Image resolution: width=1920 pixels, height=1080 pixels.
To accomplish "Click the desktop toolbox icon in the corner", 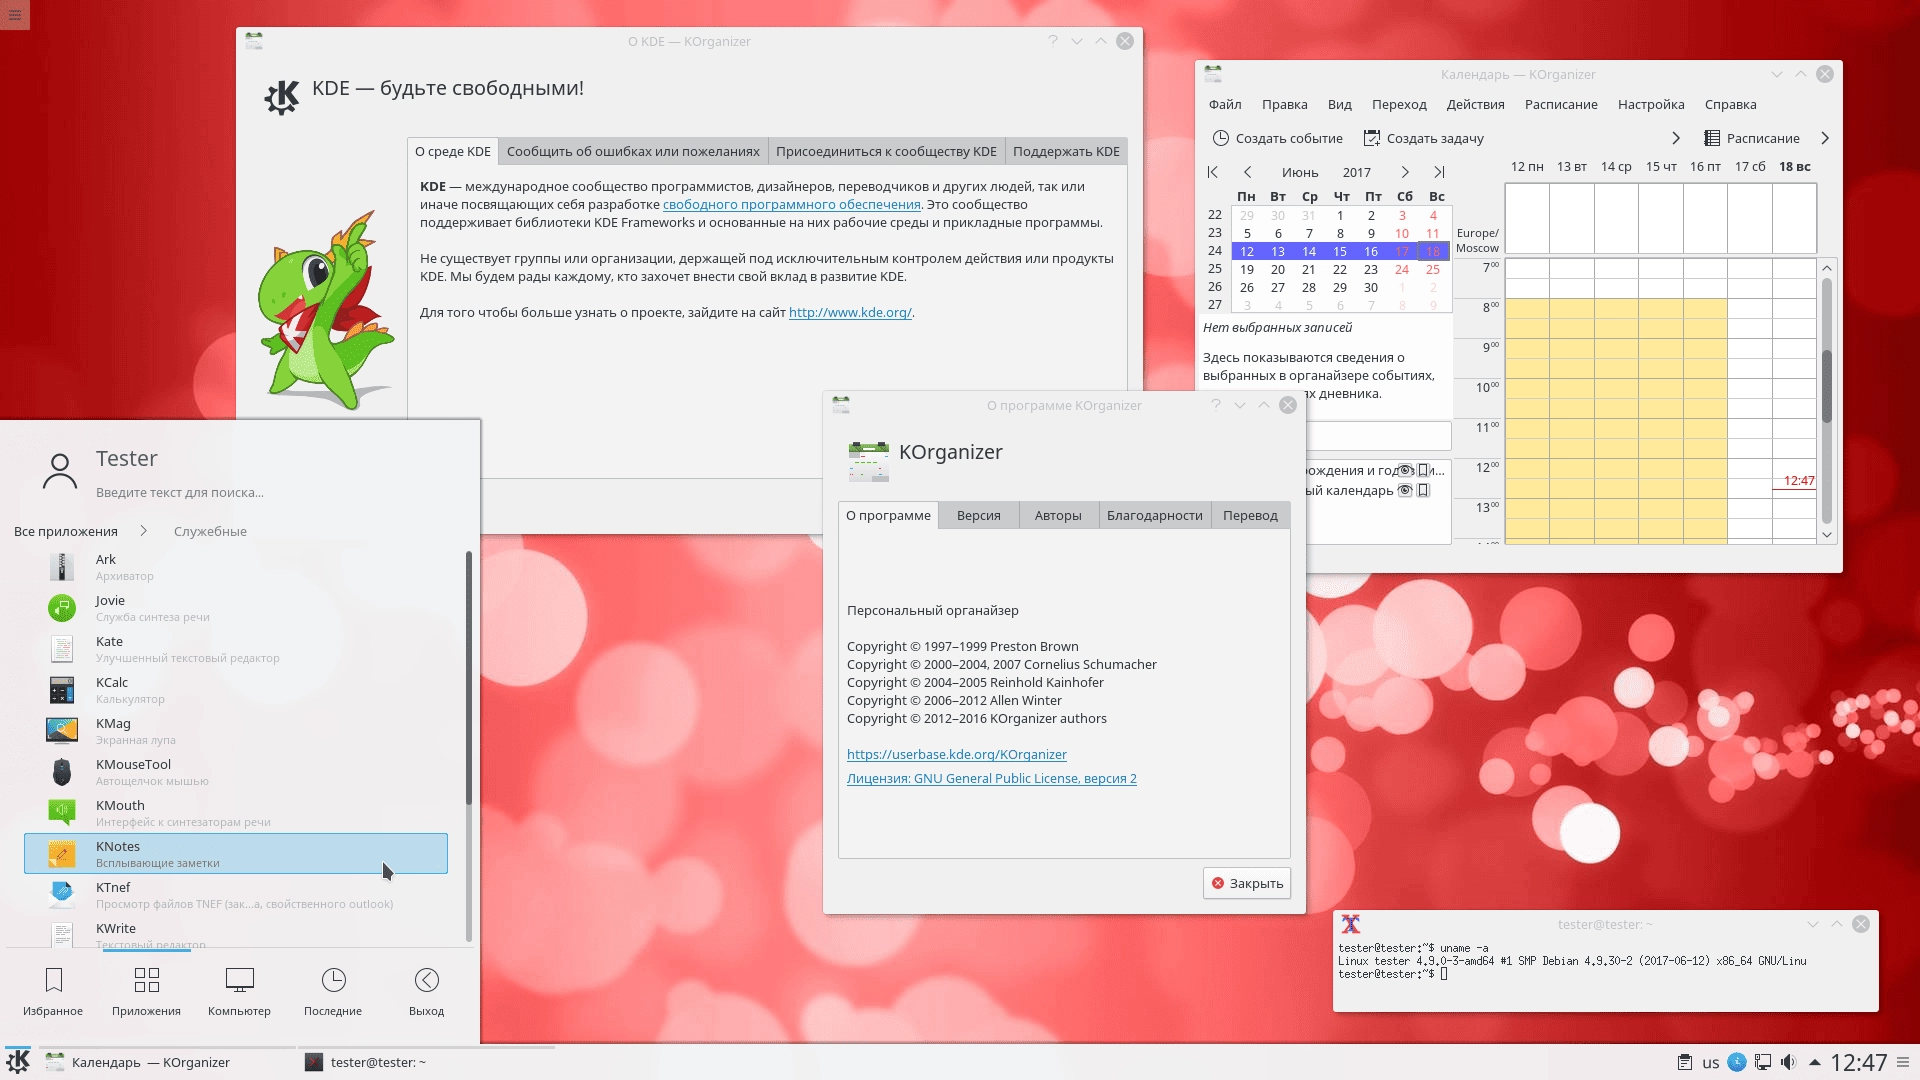I will (x=15, y=15).
